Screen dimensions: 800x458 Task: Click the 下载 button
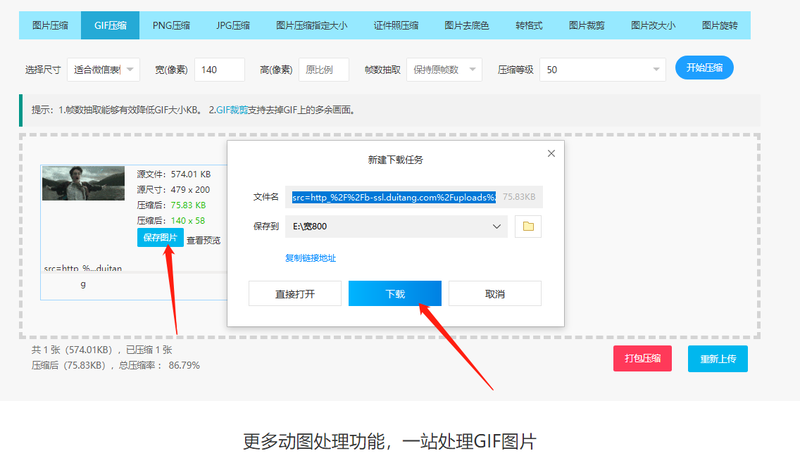[x=395, y=294]
